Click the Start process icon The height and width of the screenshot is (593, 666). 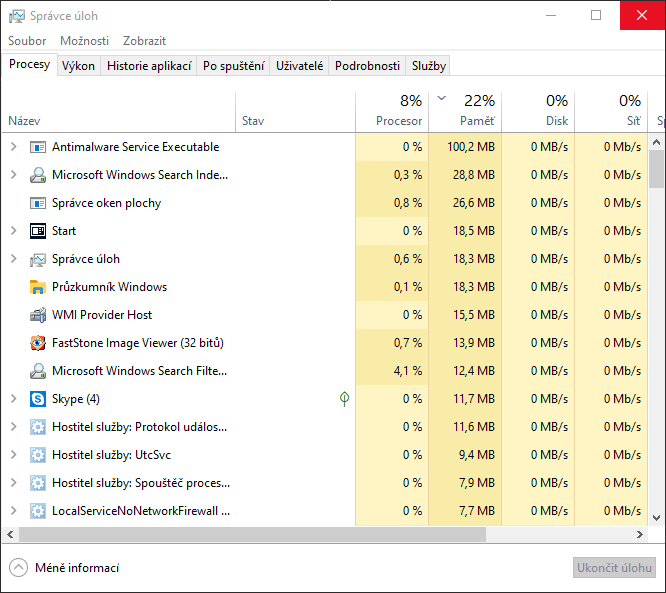click(38, 231)
